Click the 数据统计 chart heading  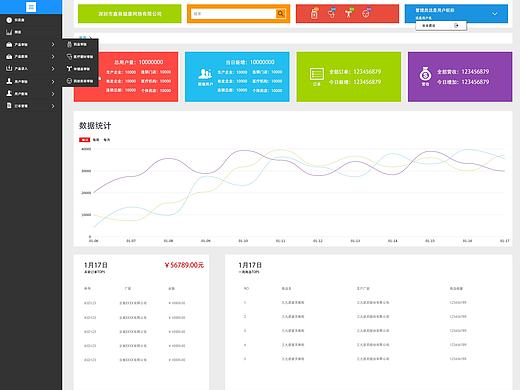[x=95, y=126]
